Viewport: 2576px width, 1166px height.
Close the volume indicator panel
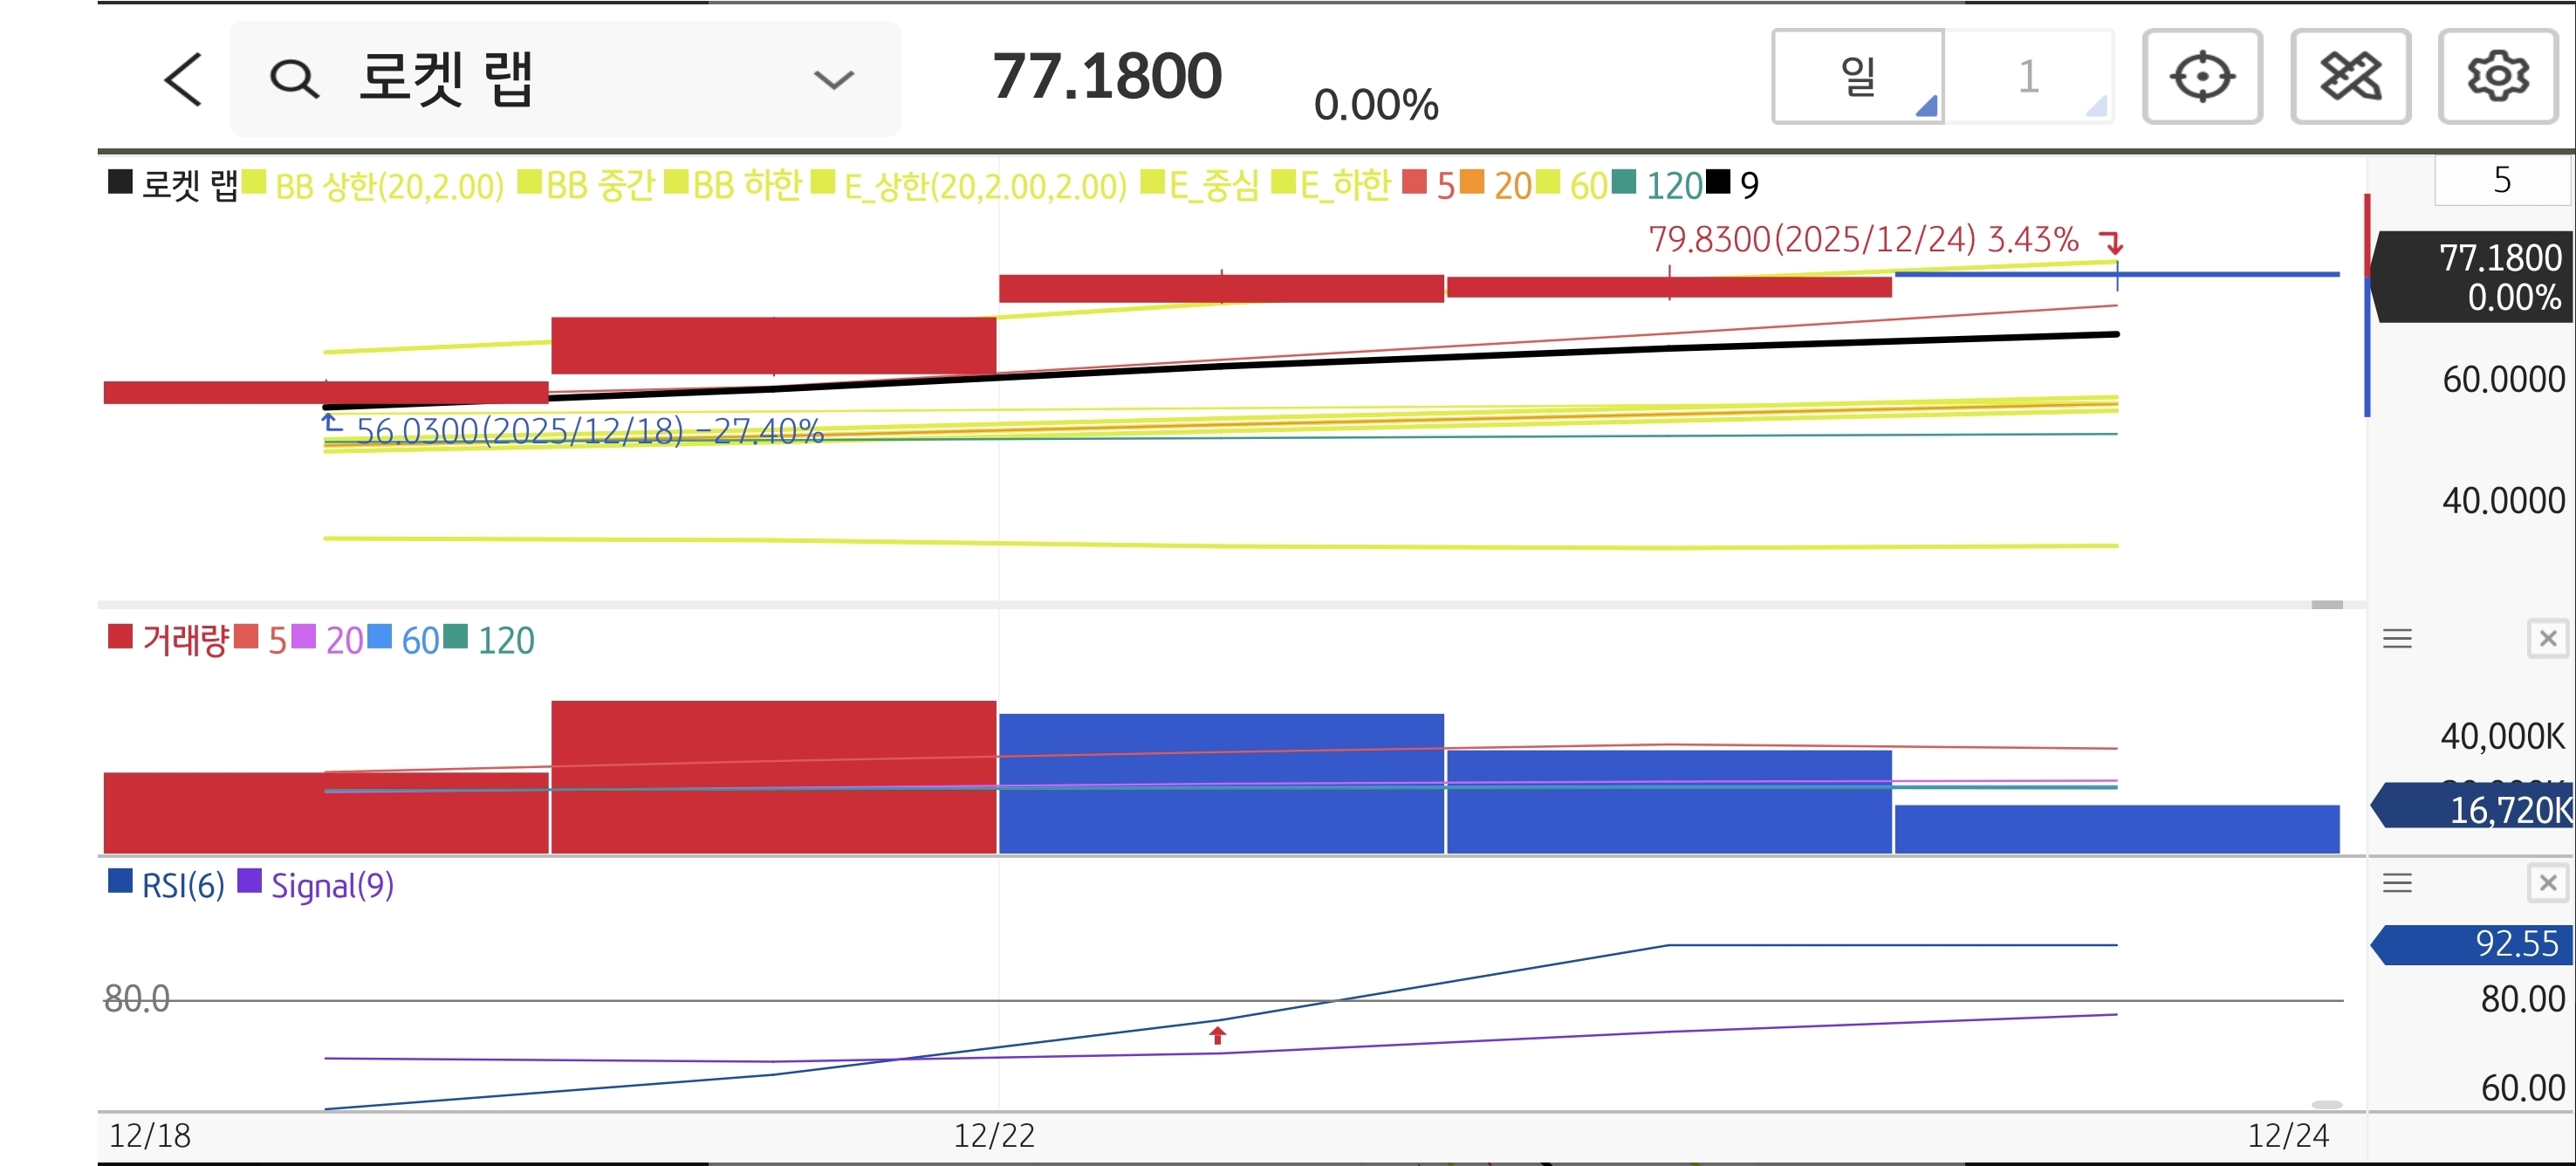[2547, 638]
